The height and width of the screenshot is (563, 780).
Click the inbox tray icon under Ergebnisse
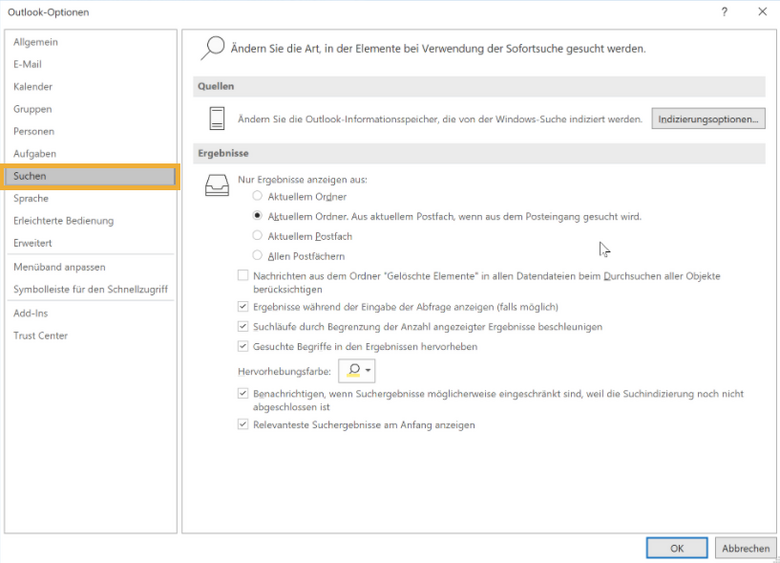pyautogui.click(x=217, y=185)
